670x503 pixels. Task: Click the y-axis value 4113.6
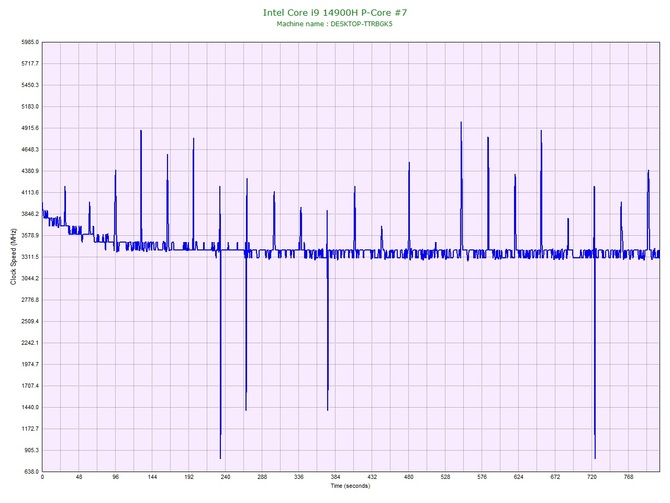pyautogui.click(x=30, y=193)
